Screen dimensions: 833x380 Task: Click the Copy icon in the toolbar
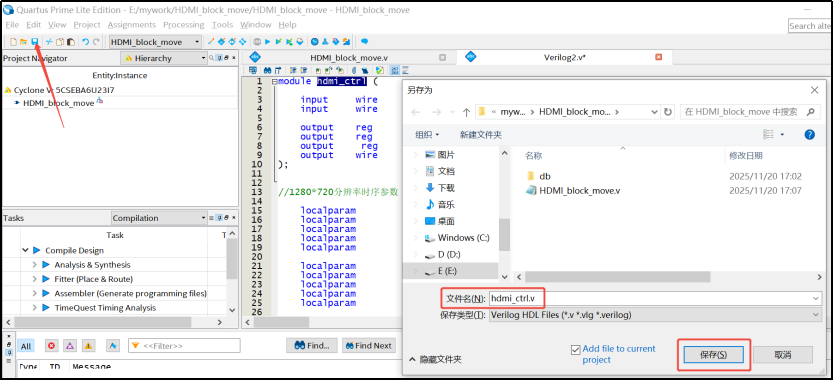pyautogui.click(x=60, y=41)
